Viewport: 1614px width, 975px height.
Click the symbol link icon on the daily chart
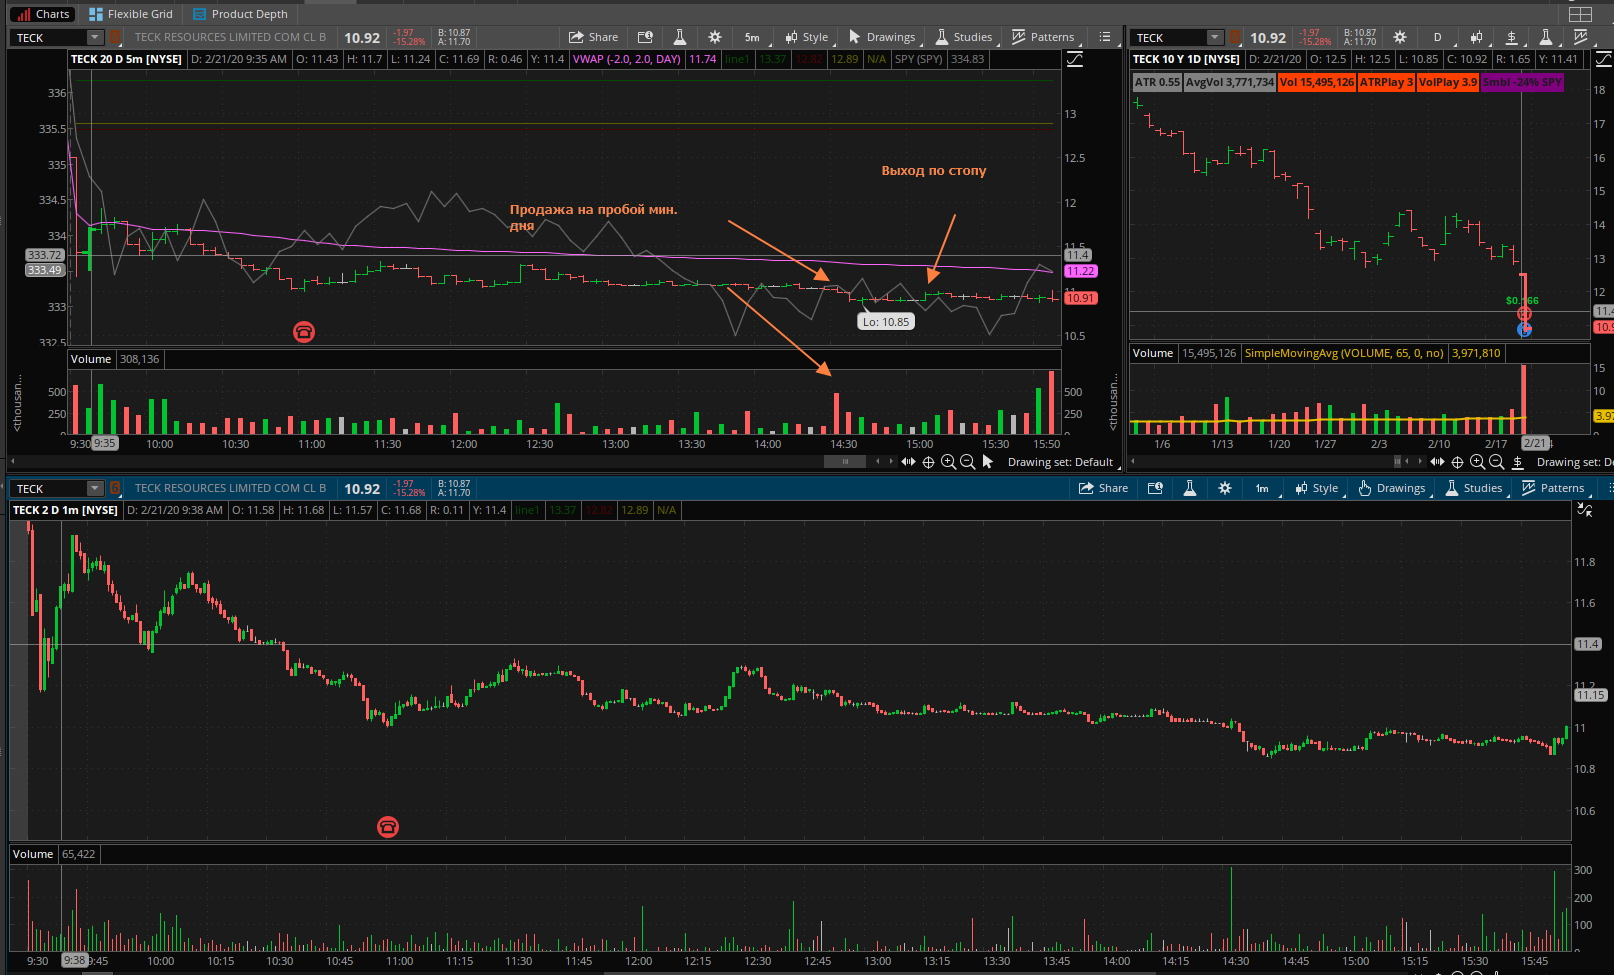tap(1235, 38)
